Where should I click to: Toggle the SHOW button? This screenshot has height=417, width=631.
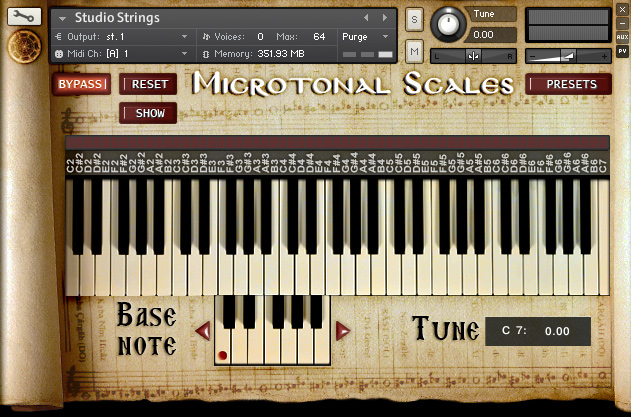pos(148,113)
